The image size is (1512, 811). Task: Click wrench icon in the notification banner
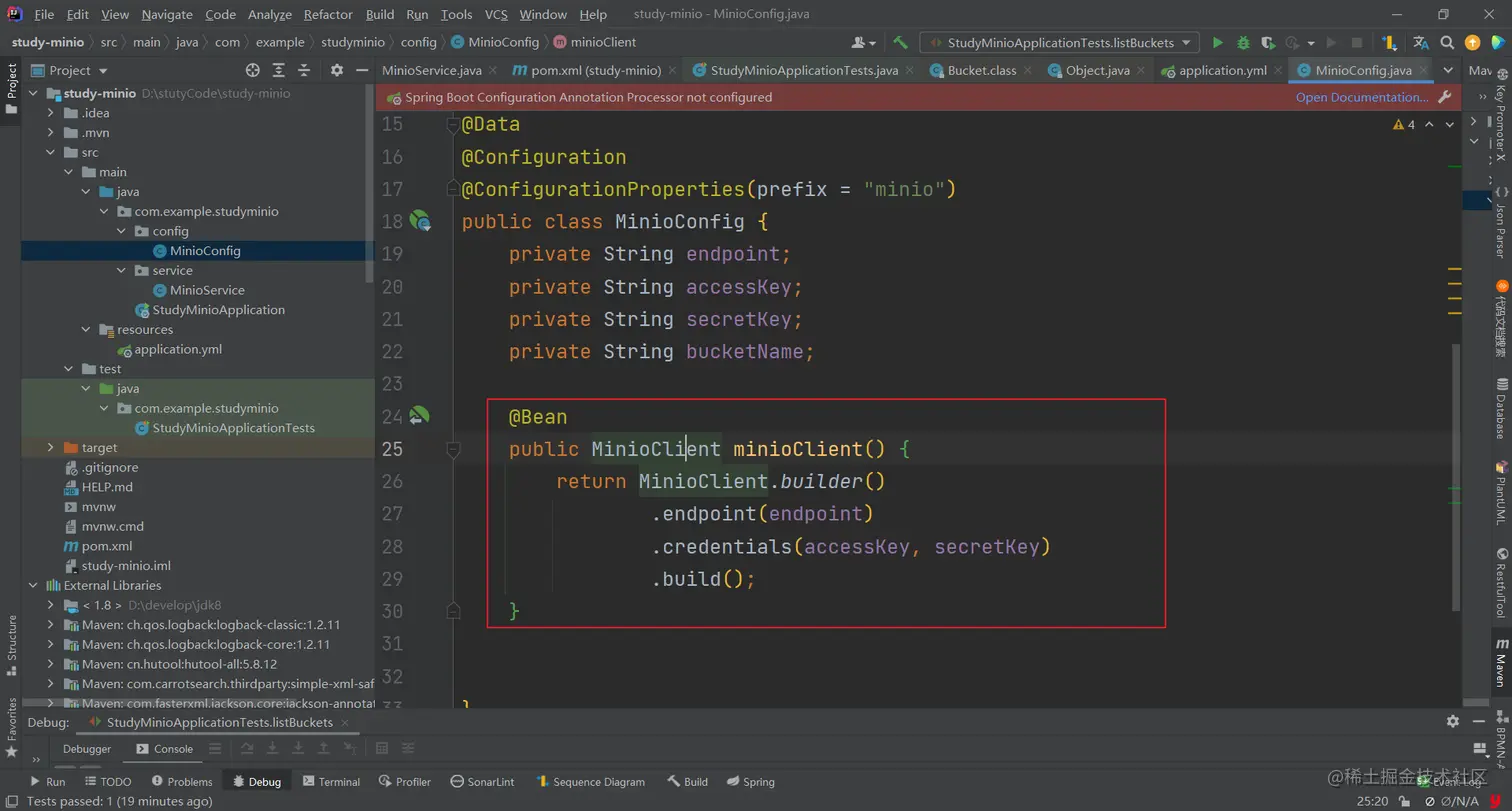(x=1444, y=97)
